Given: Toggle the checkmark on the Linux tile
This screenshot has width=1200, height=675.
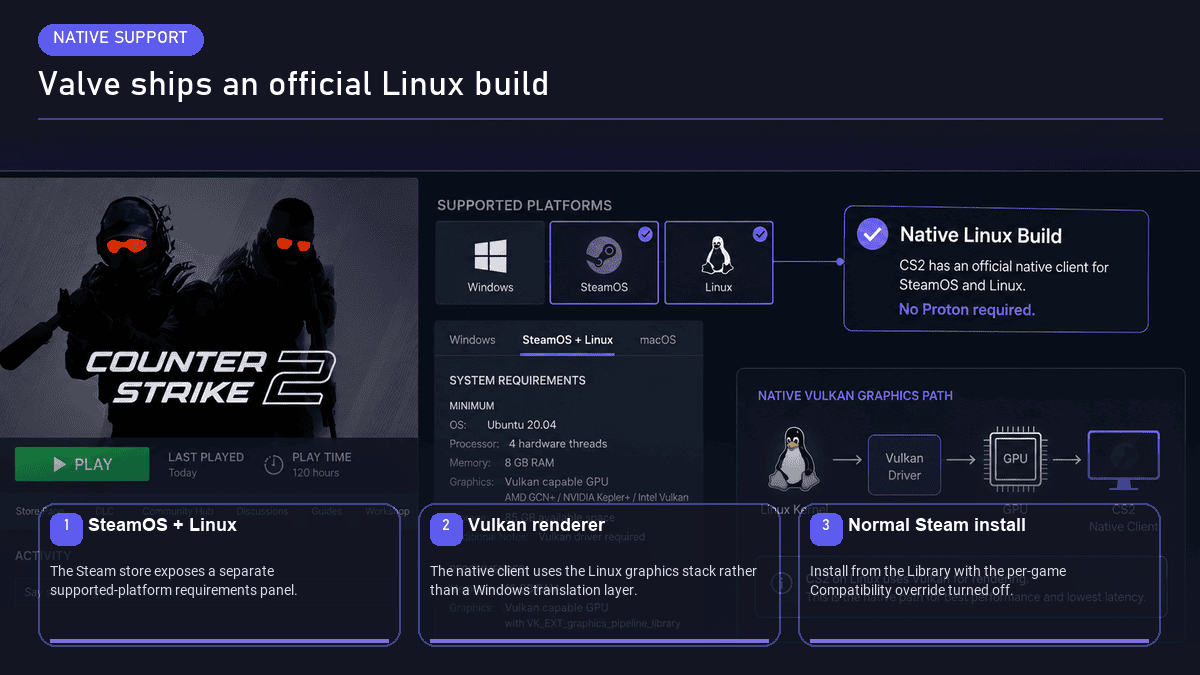Looking at the screenshot, I should (x=760, y=234).
